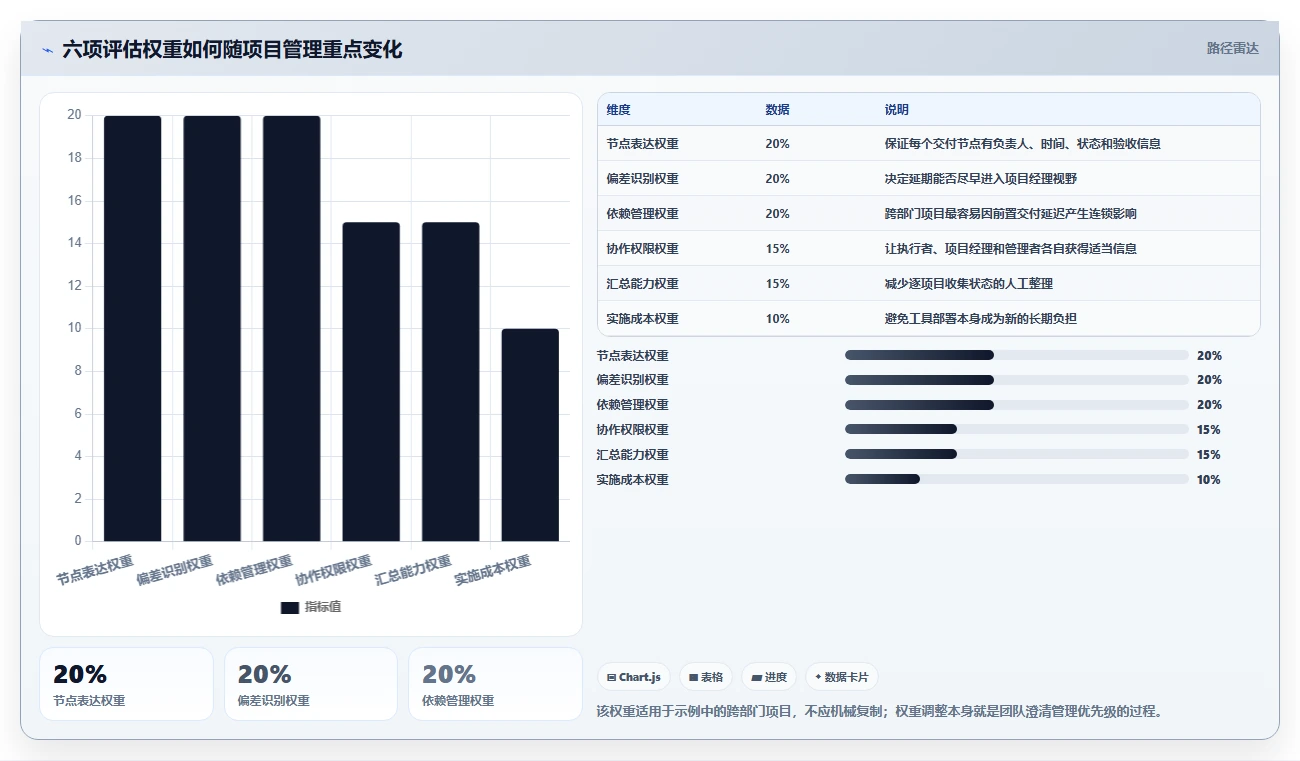
Task: Click the 汇总能力权重 bar in chart
Action: (450, 382)
